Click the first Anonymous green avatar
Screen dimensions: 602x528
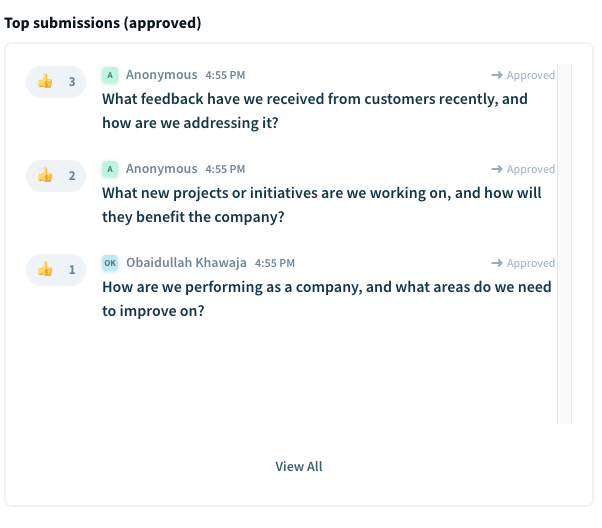[x=110, y=75]
